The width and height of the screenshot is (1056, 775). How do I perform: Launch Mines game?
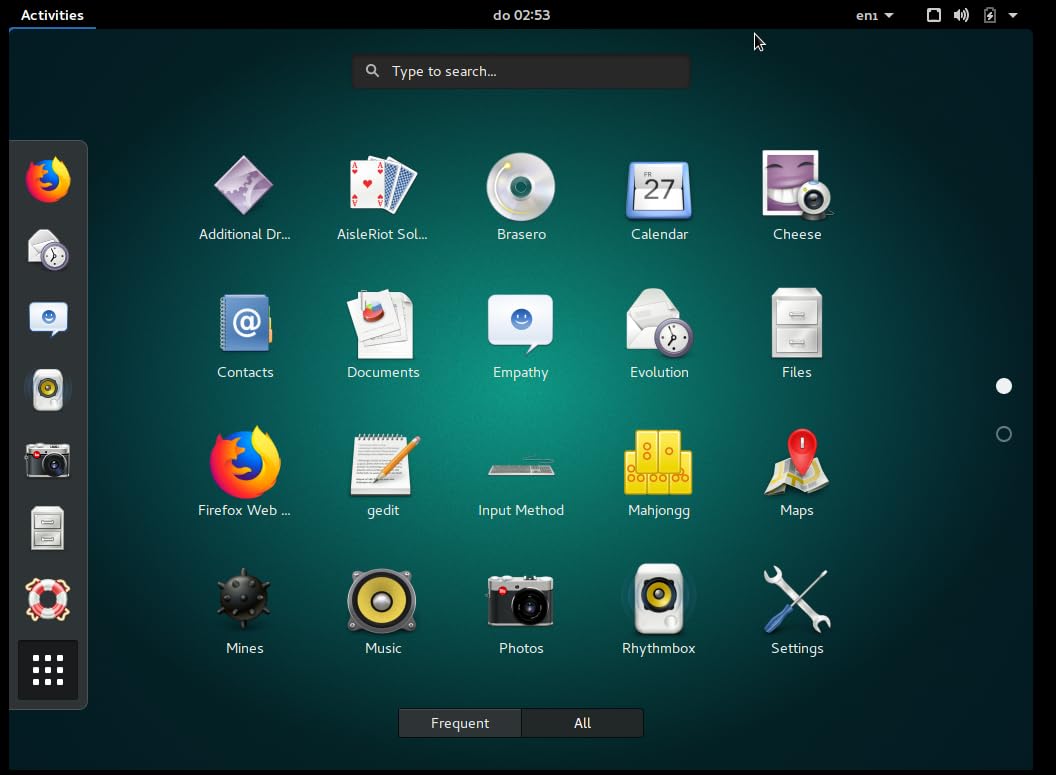click(244, 612)
